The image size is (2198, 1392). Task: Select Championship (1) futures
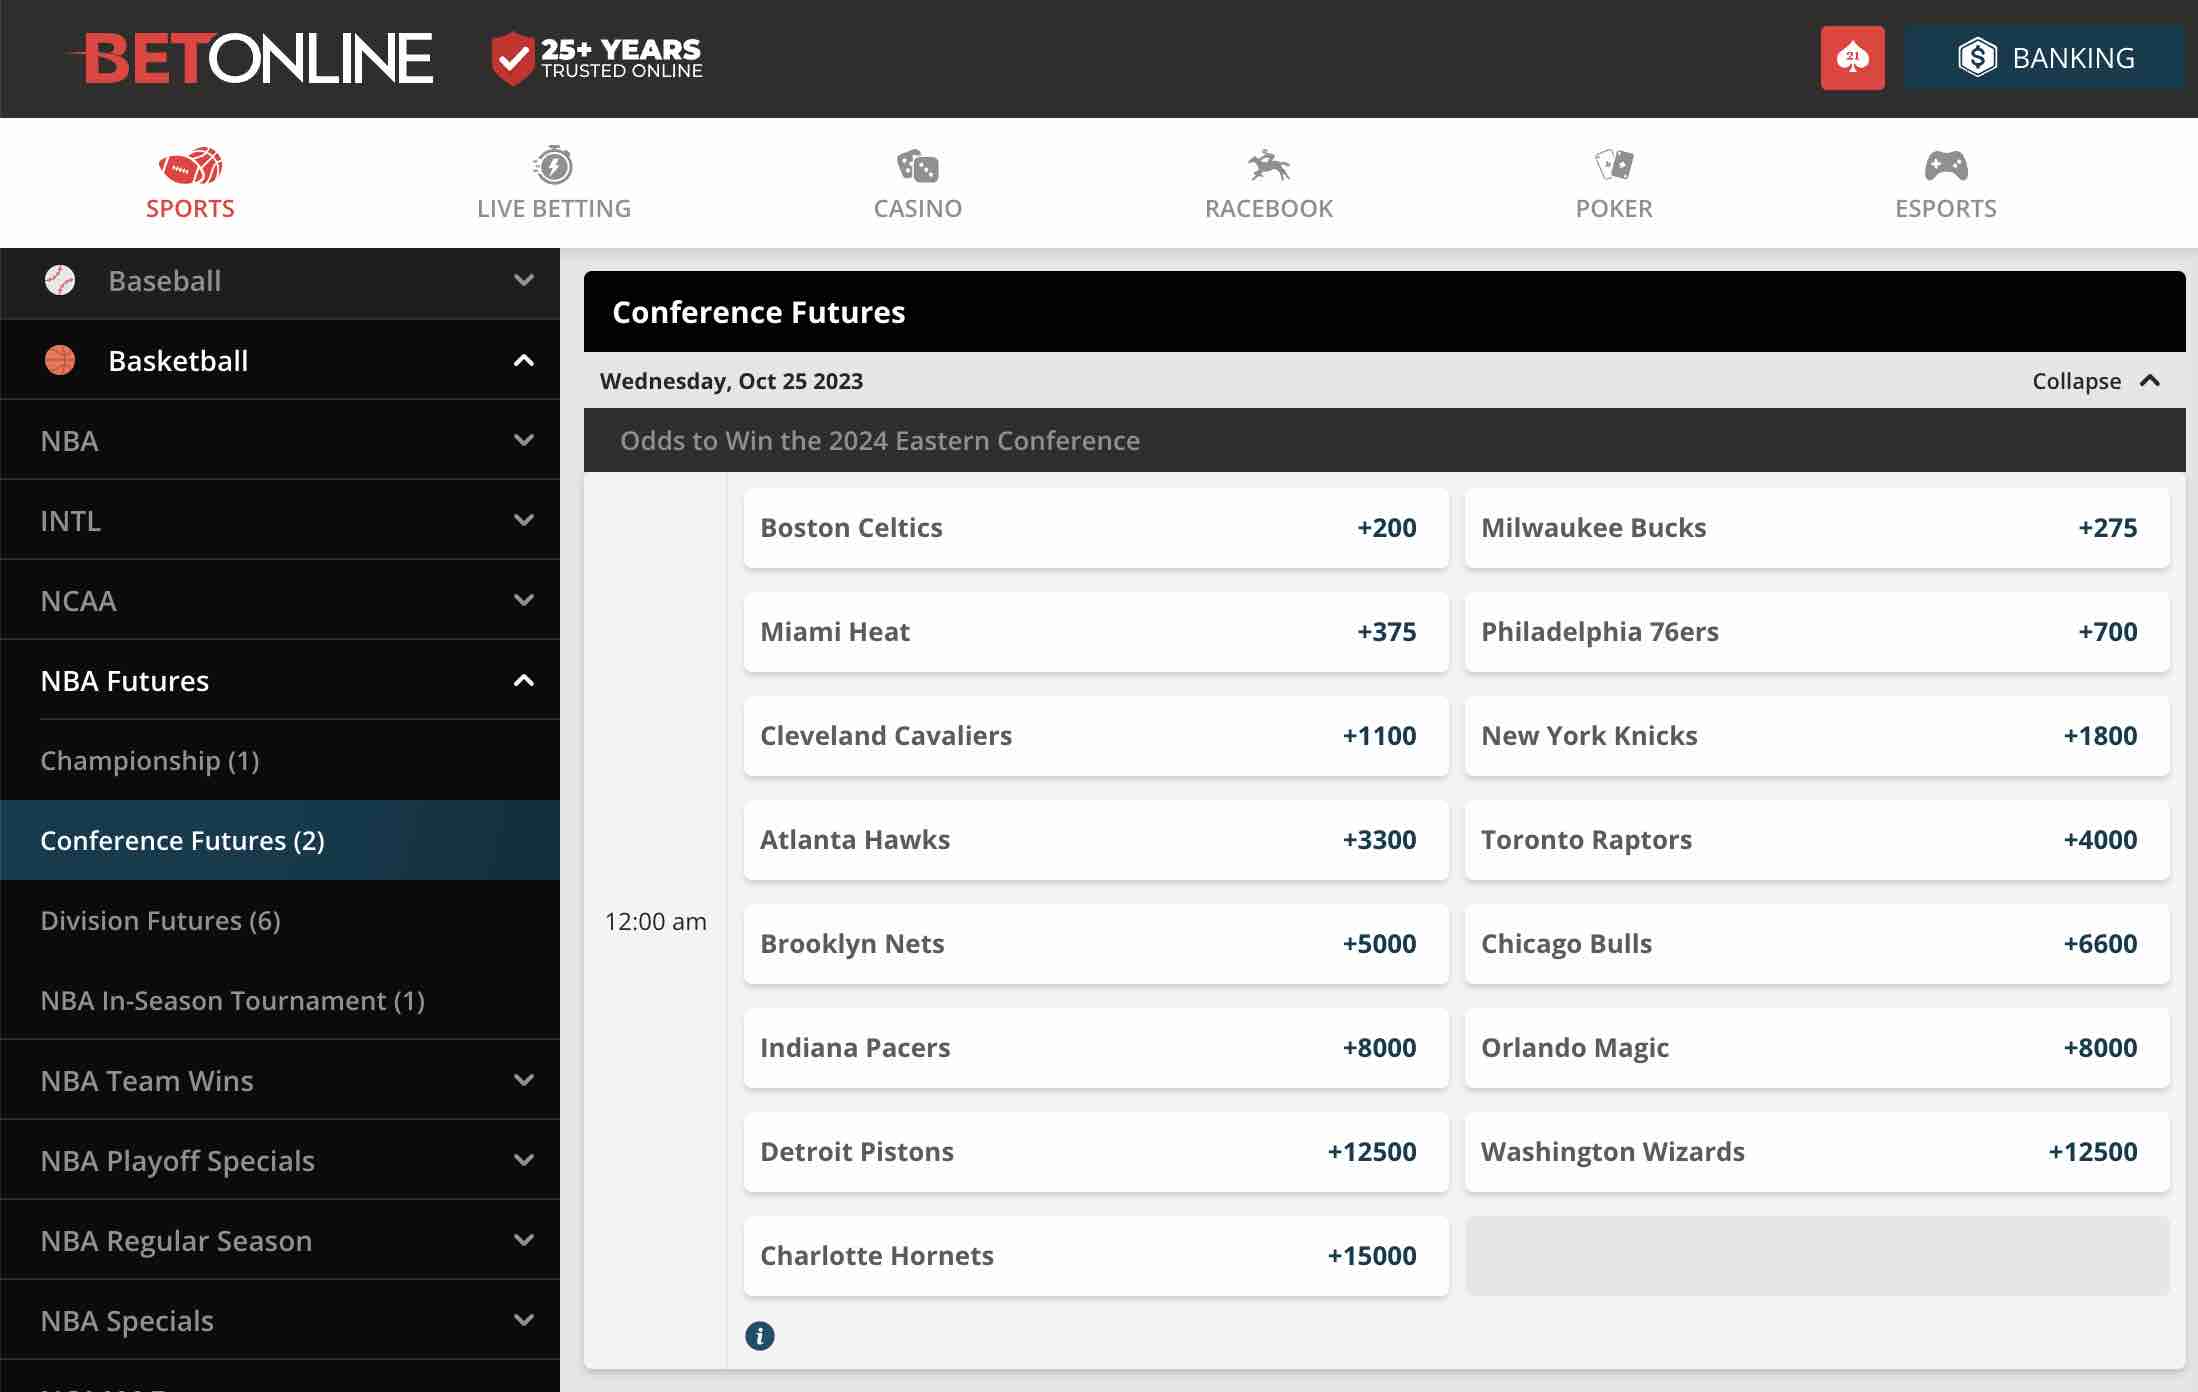150,761
